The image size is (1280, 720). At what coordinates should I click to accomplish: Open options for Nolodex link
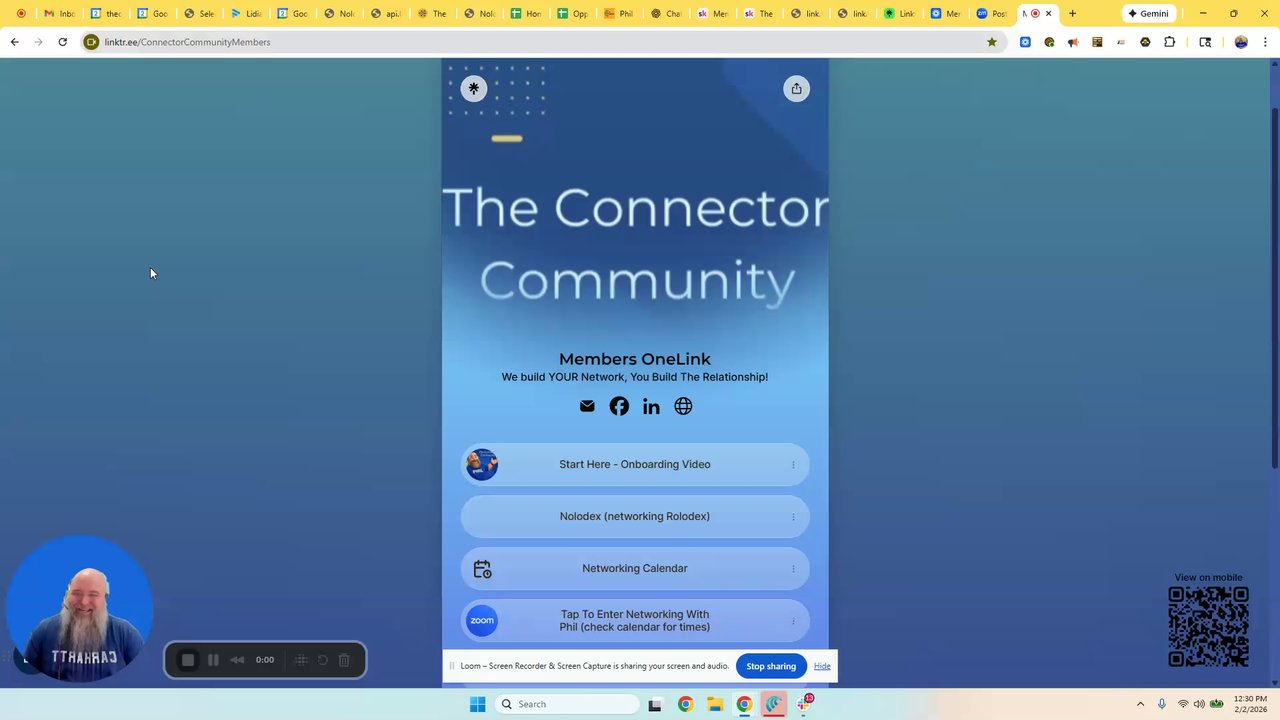(x=793, y=517)
